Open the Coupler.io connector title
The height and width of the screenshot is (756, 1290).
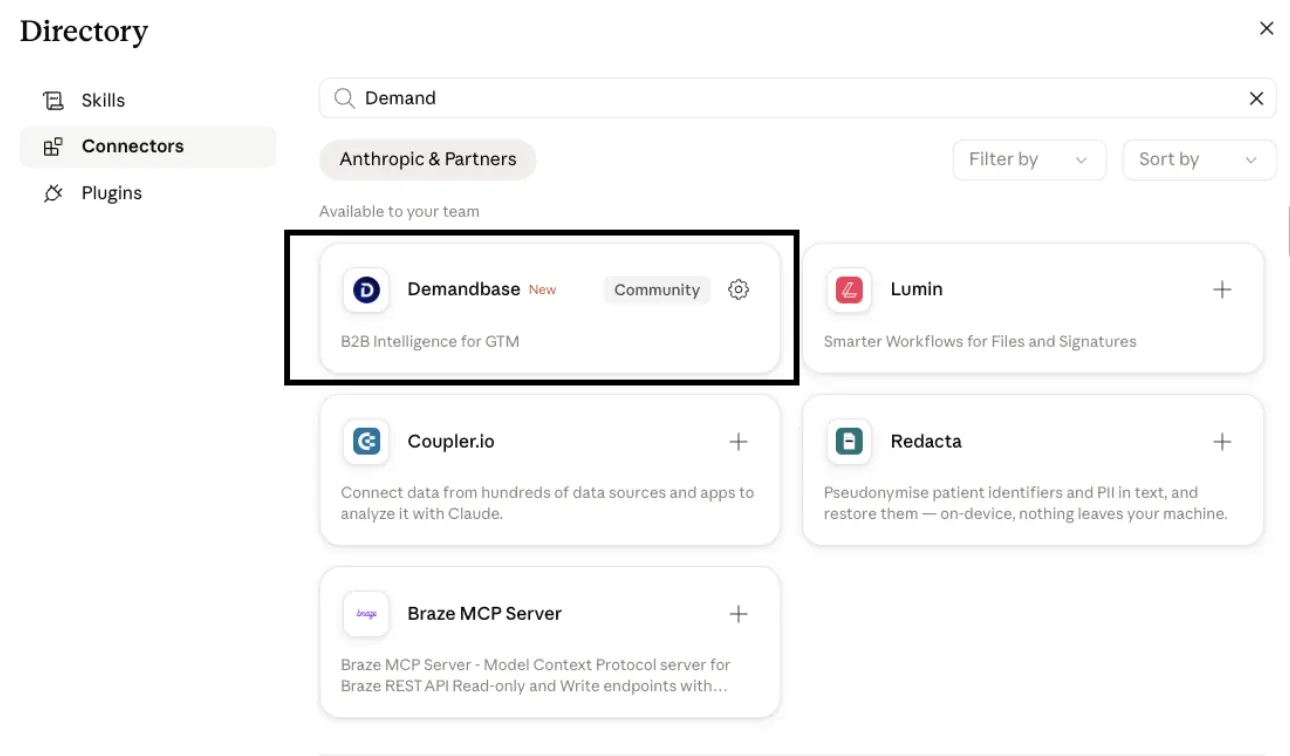[451, 441]
